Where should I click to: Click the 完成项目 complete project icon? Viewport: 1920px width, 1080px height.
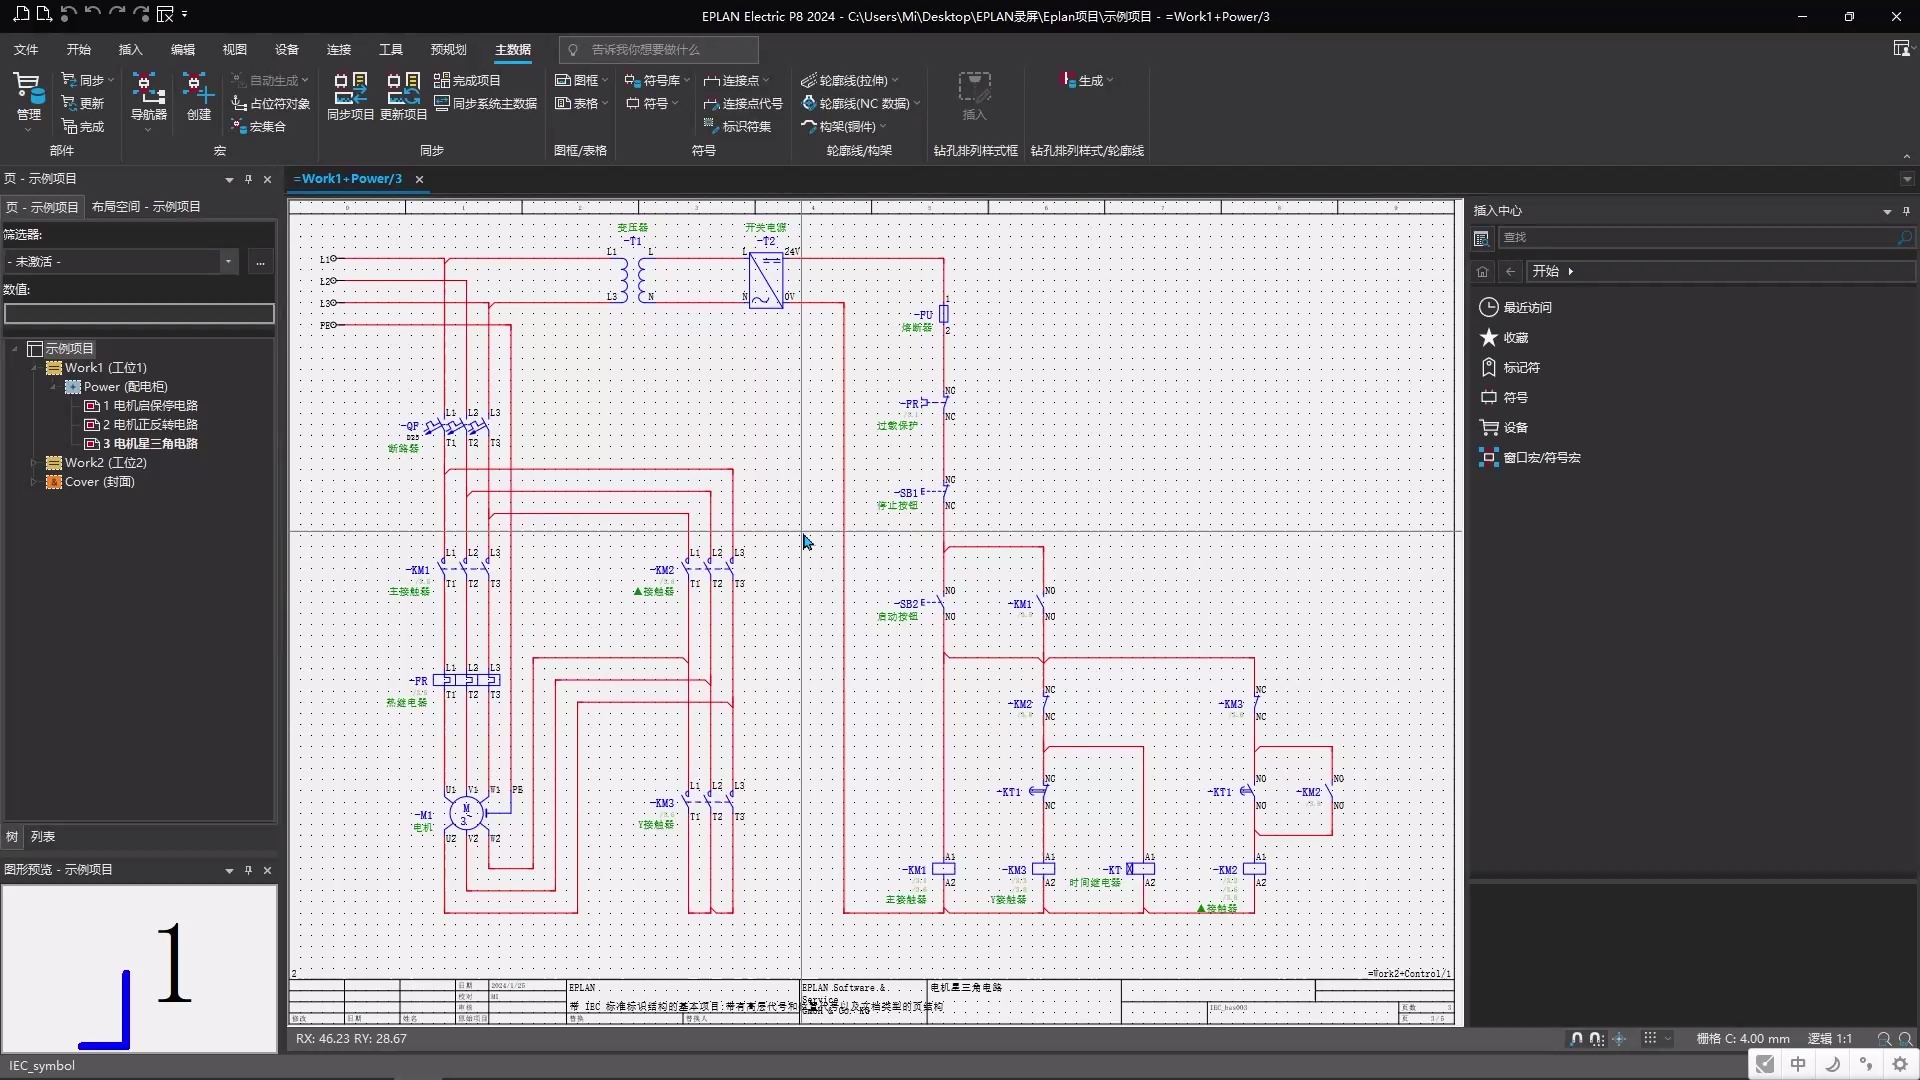pos(468,80)
